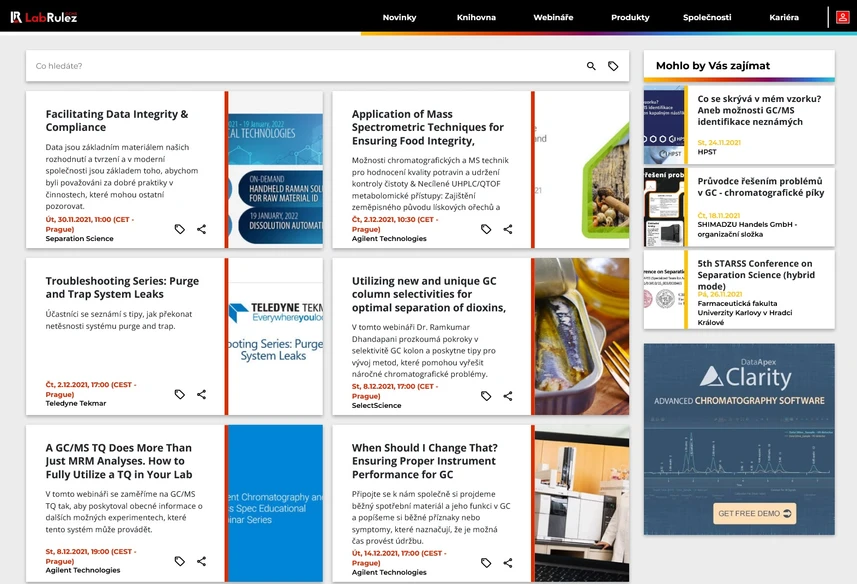Viewport: 857px width, 584px height.
Task: Open 'Application of Mass Spectrometric Techniques' title
Action: 427,127
